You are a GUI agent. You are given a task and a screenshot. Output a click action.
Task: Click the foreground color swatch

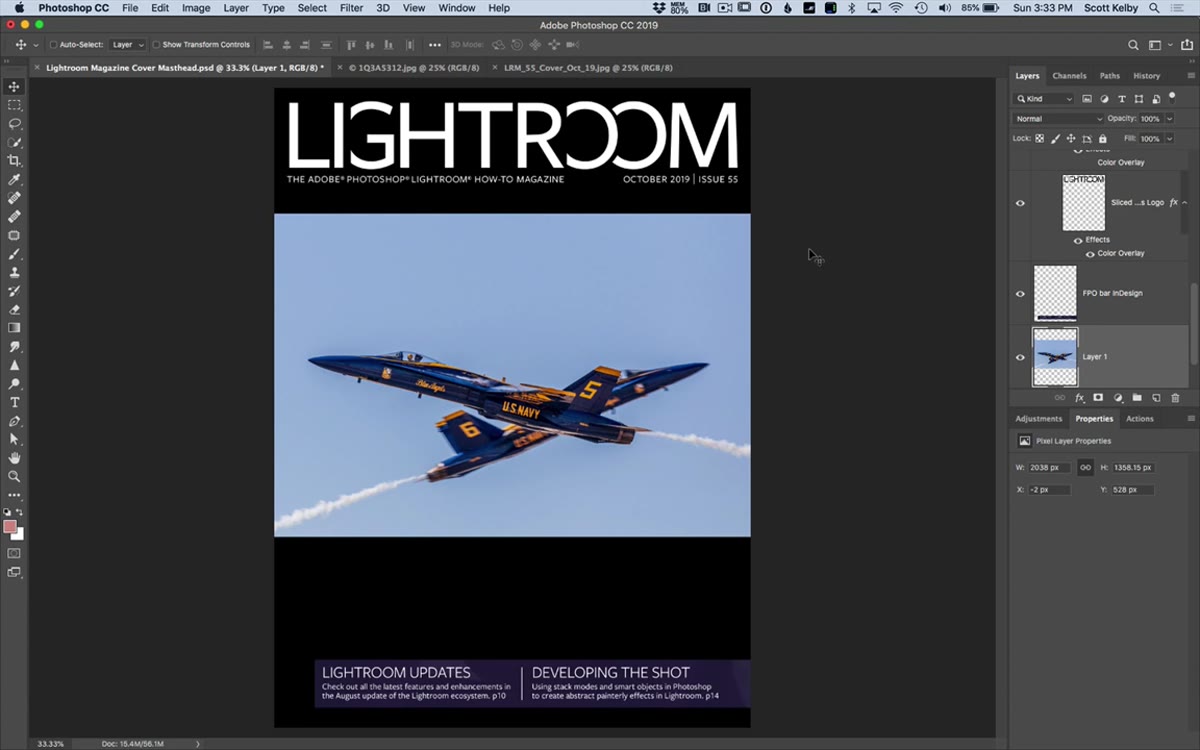click(10, 526)
